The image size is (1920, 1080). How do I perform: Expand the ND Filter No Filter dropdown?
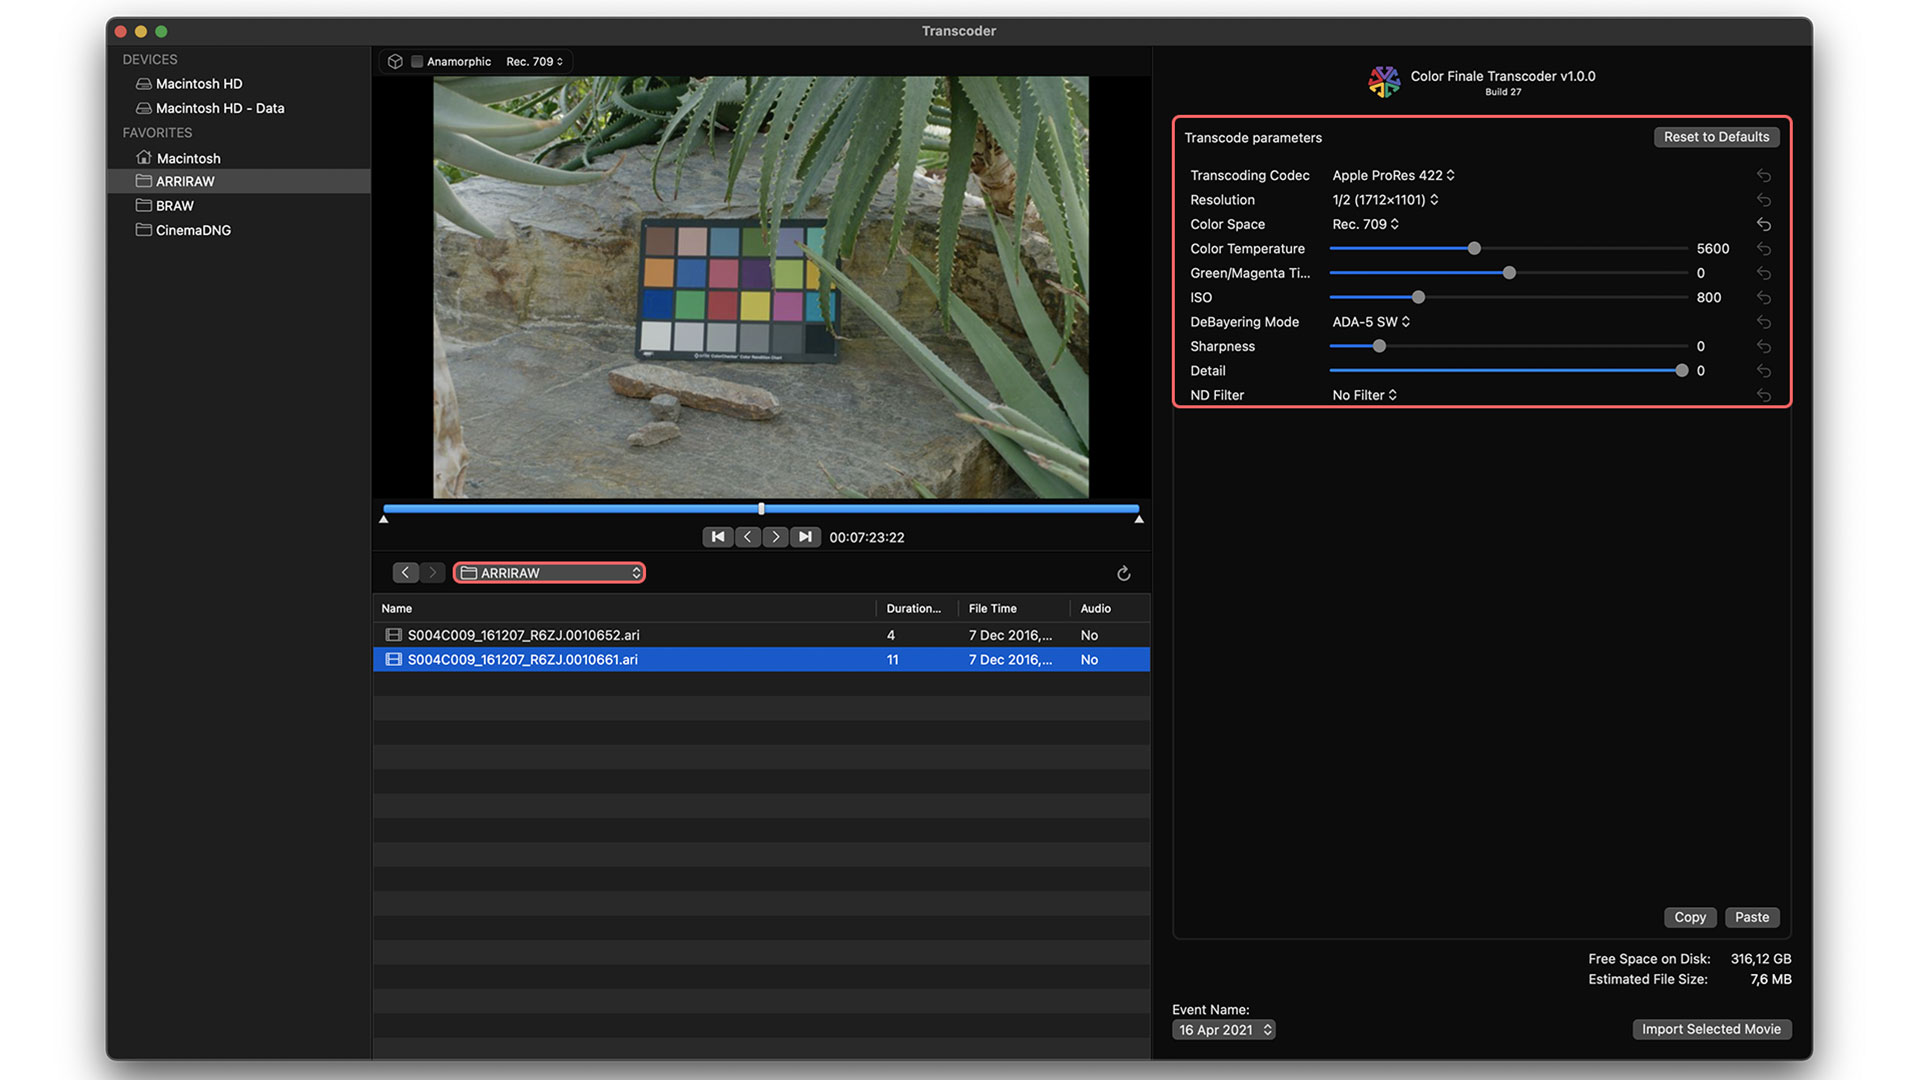[x=1364, y=394]
